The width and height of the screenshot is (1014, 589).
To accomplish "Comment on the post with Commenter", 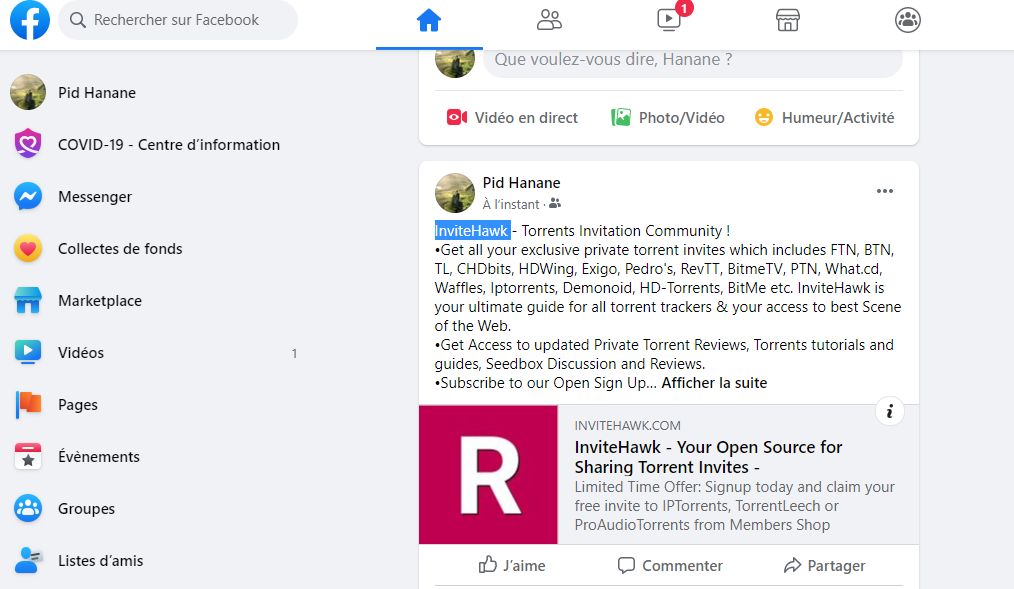I will tap(669, 566).
